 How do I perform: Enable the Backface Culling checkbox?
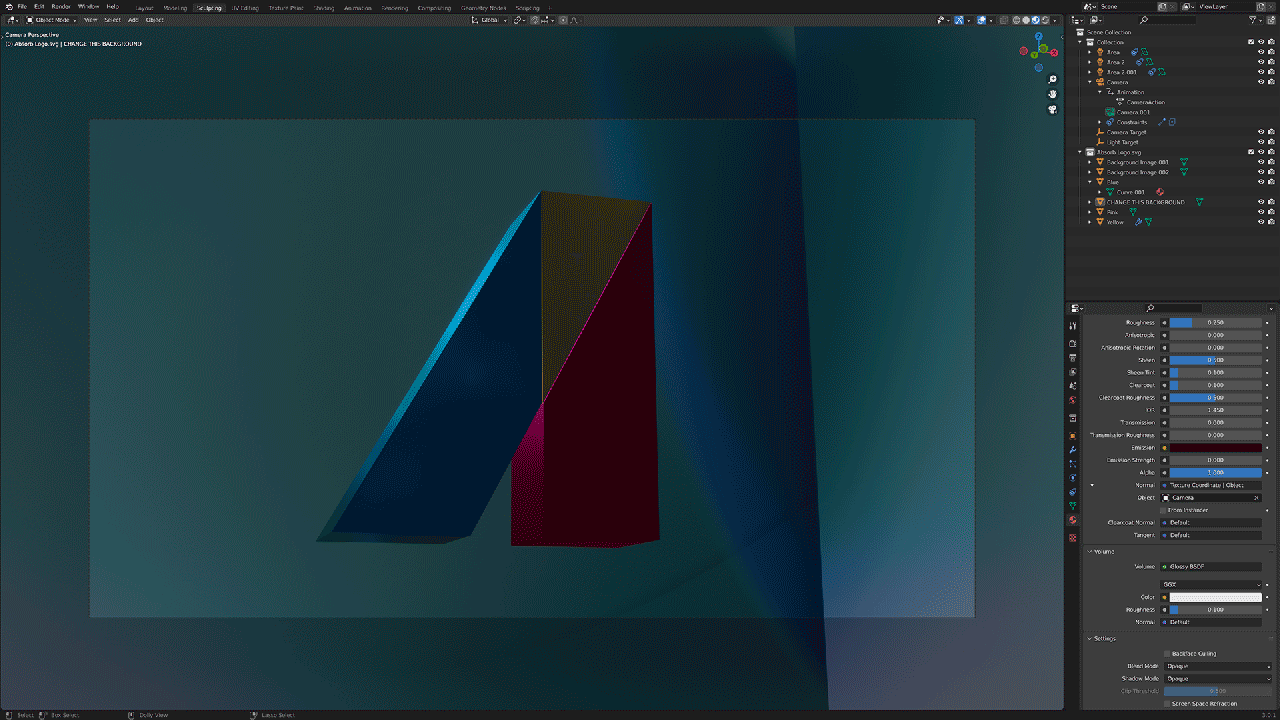[1166, 653]
